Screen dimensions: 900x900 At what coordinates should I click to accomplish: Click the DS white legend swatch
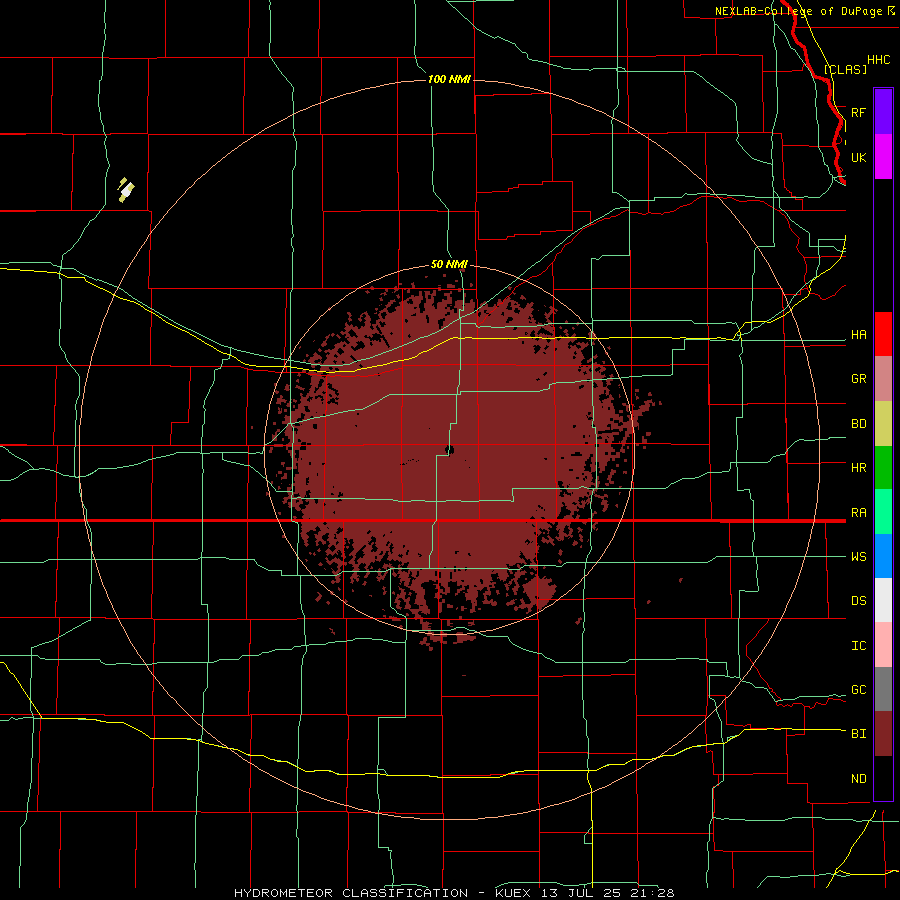[x=883, y=600]
